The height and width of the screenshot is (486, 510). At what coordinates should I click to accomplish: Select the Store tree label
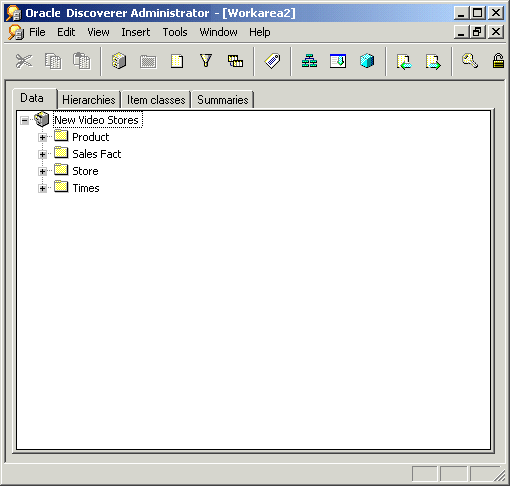click(x=85, y=171)
